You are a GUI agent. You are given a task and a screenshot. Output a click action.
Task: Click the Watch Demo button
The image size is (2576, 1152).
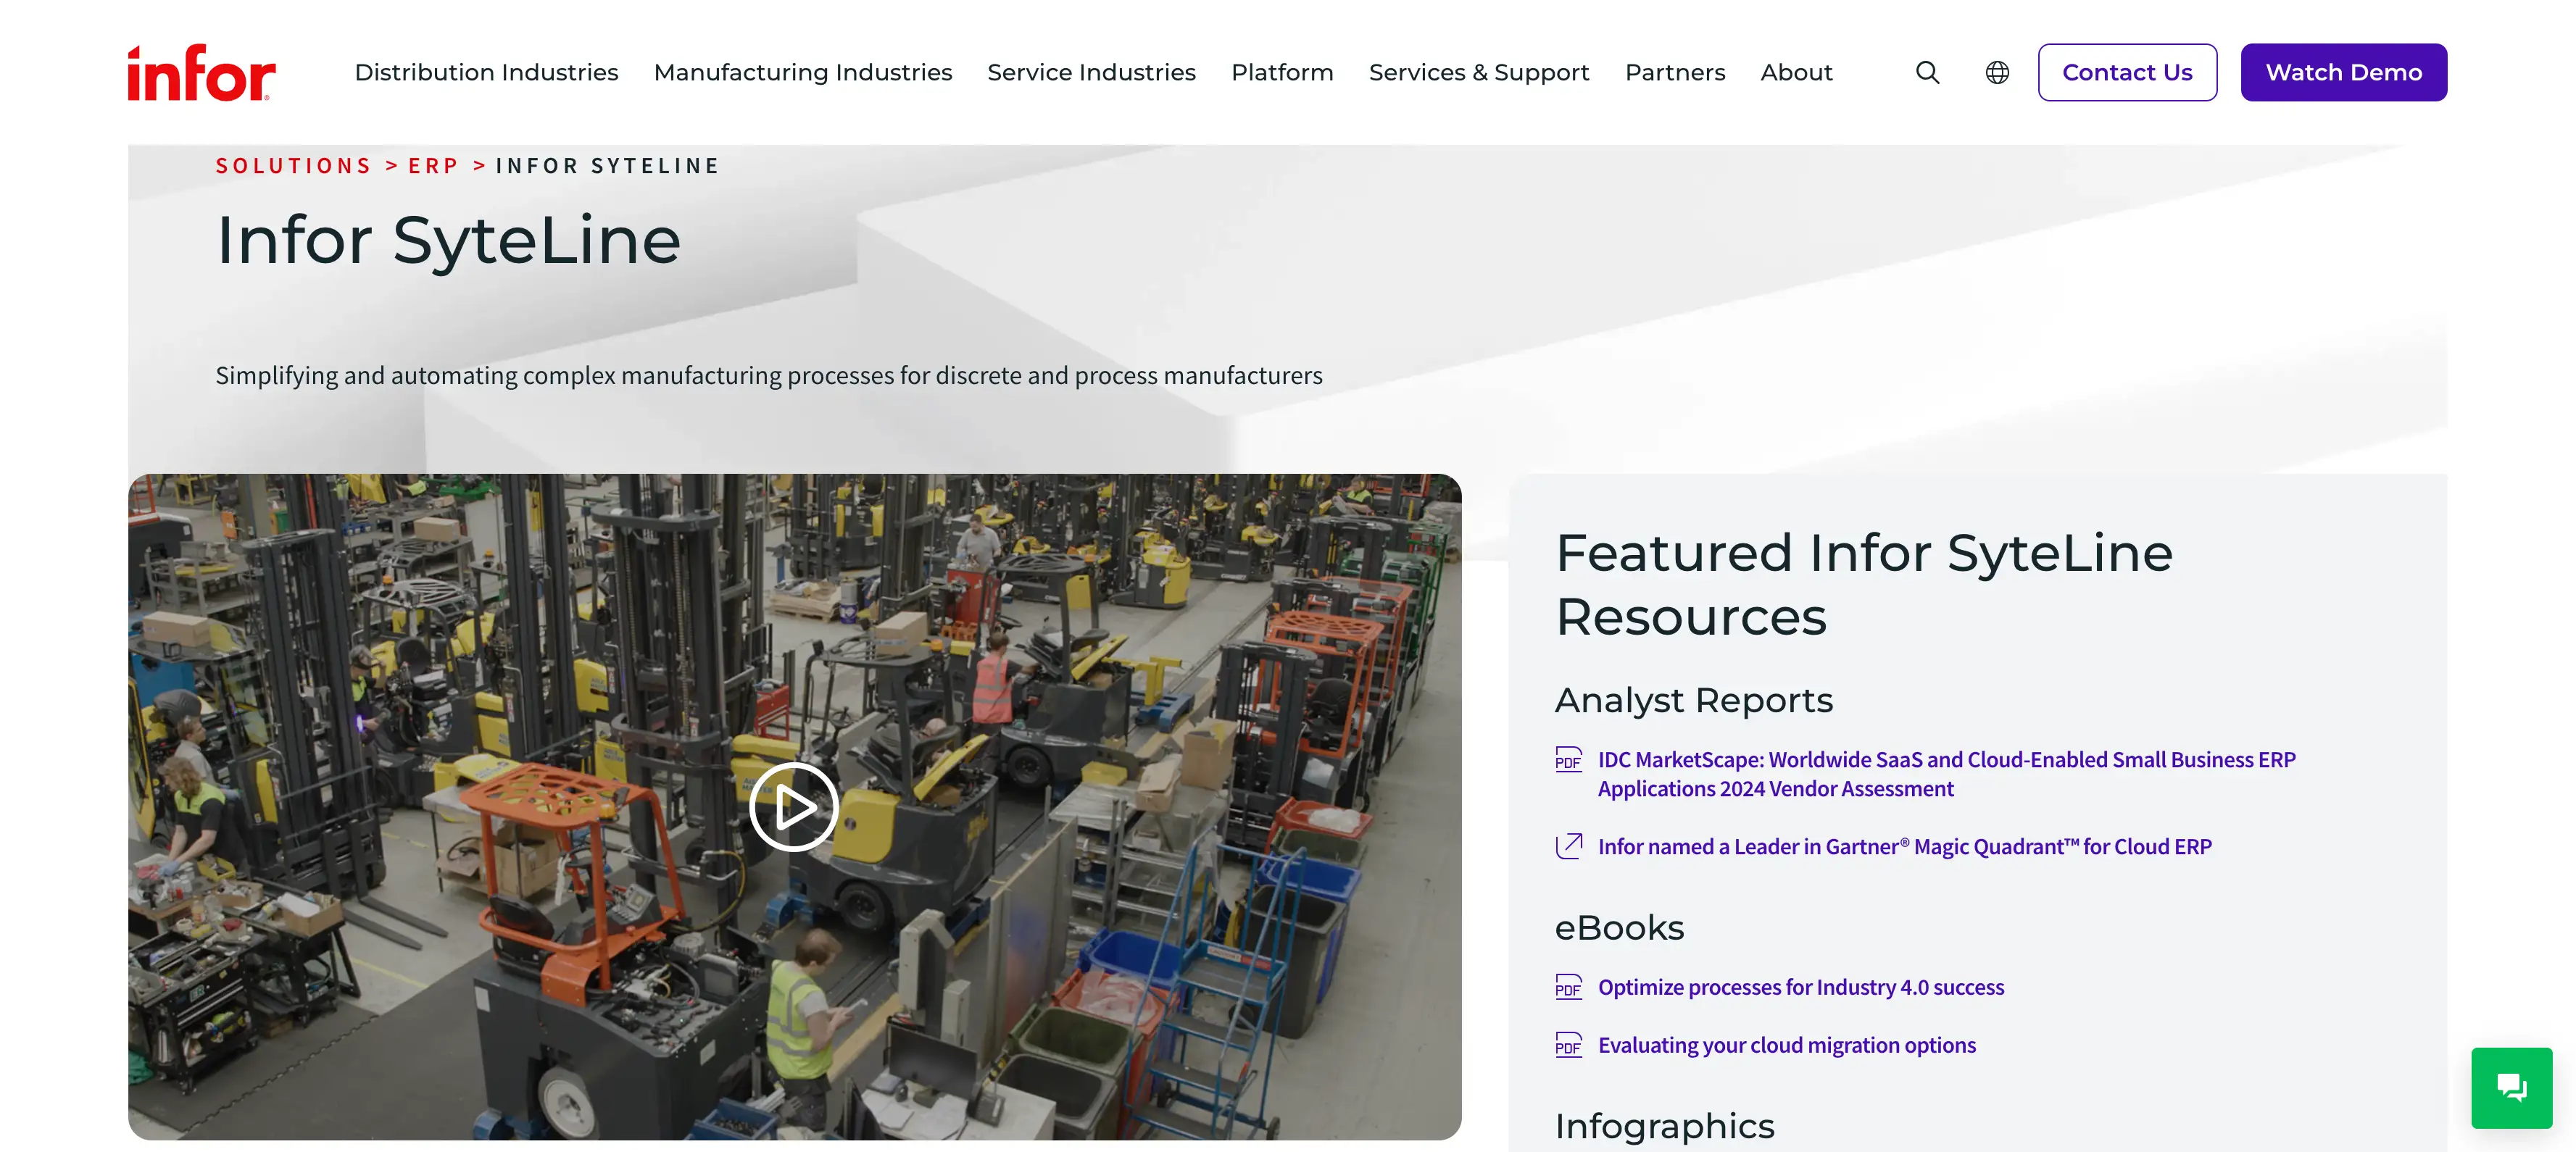coord(2343,73)
